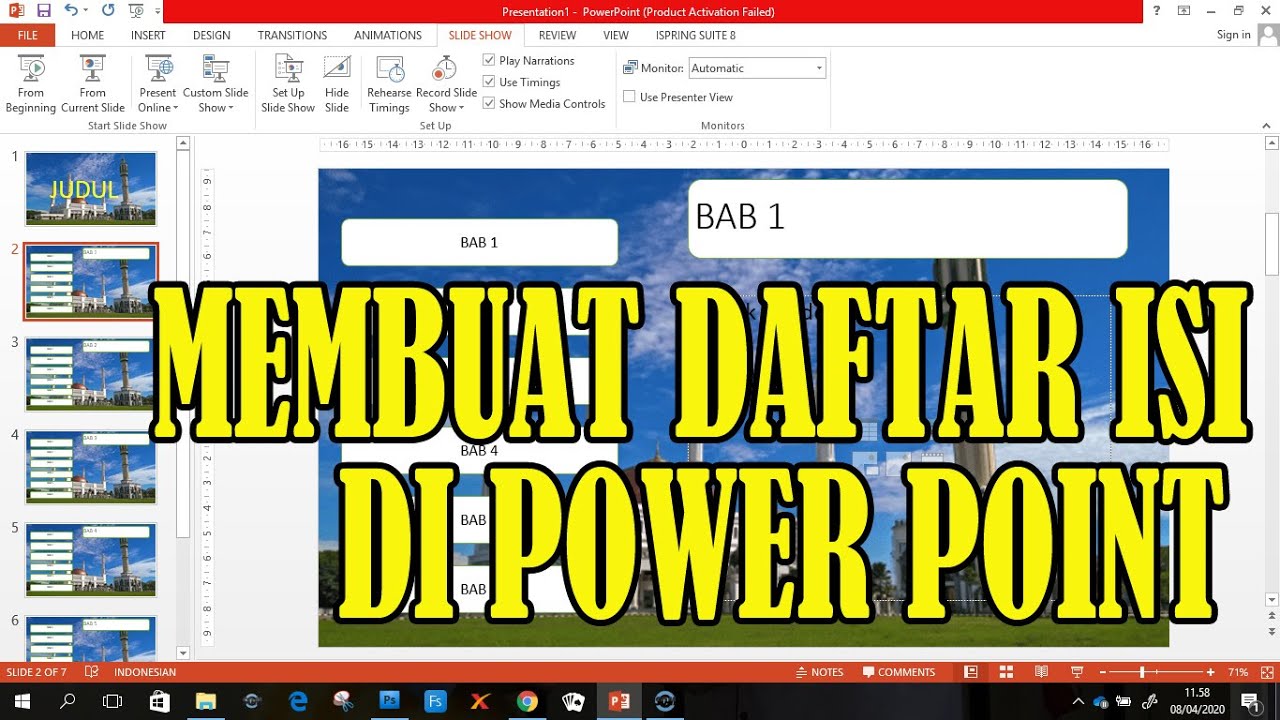This screenshot has width=1280, height=720.
Task: Enable Use Presenter View
Action: [629, 97]
